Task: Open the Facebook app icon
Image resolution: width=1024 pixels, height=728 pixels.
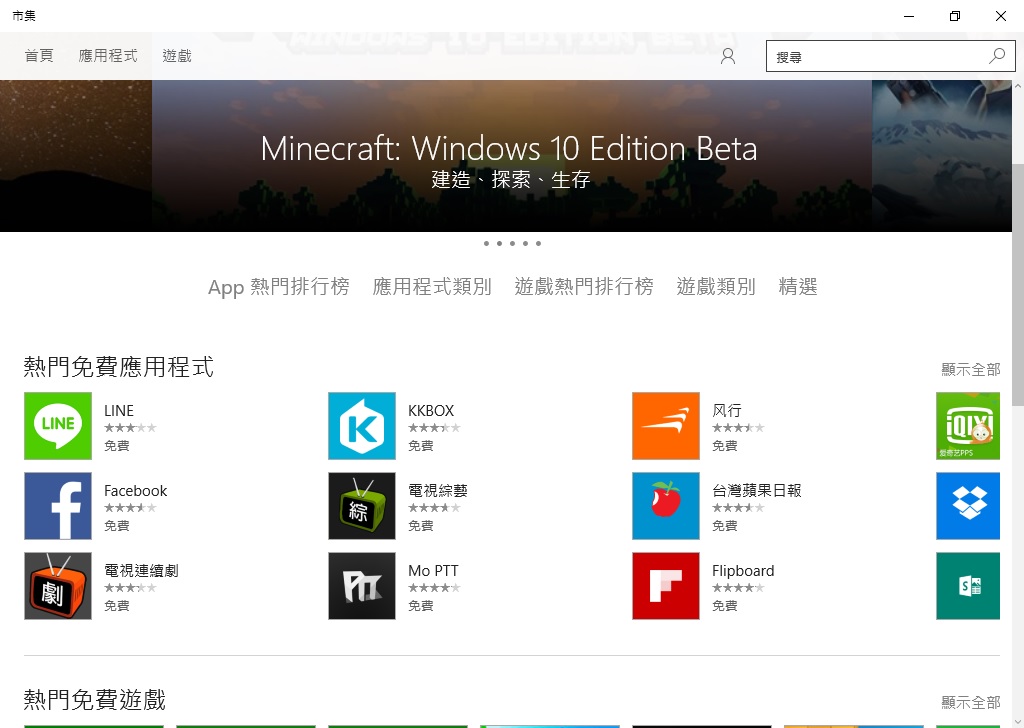Action: pyautogui.click(x=58, y=506)
